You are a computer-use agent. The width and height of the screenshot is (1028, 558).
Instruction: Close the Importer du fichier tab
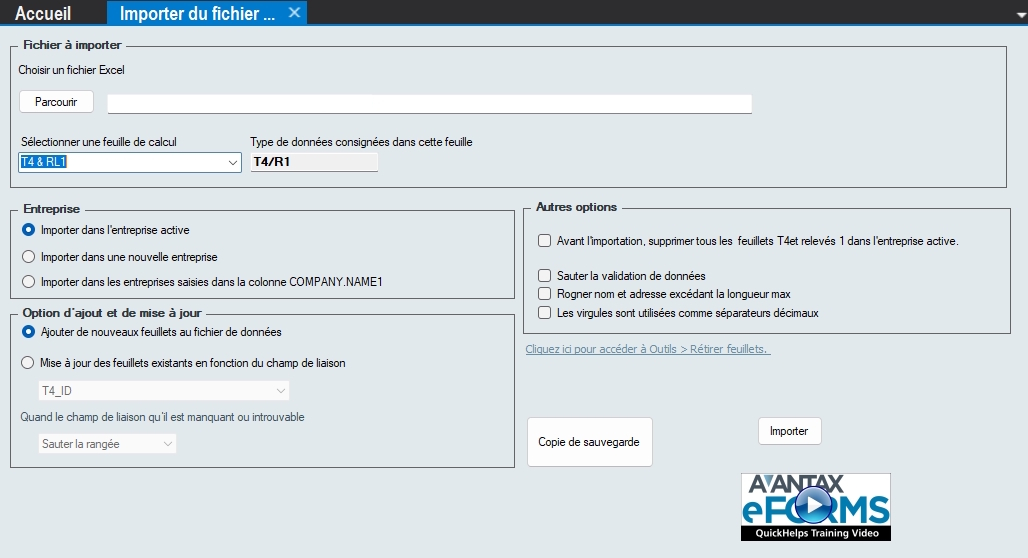(293, 13)
